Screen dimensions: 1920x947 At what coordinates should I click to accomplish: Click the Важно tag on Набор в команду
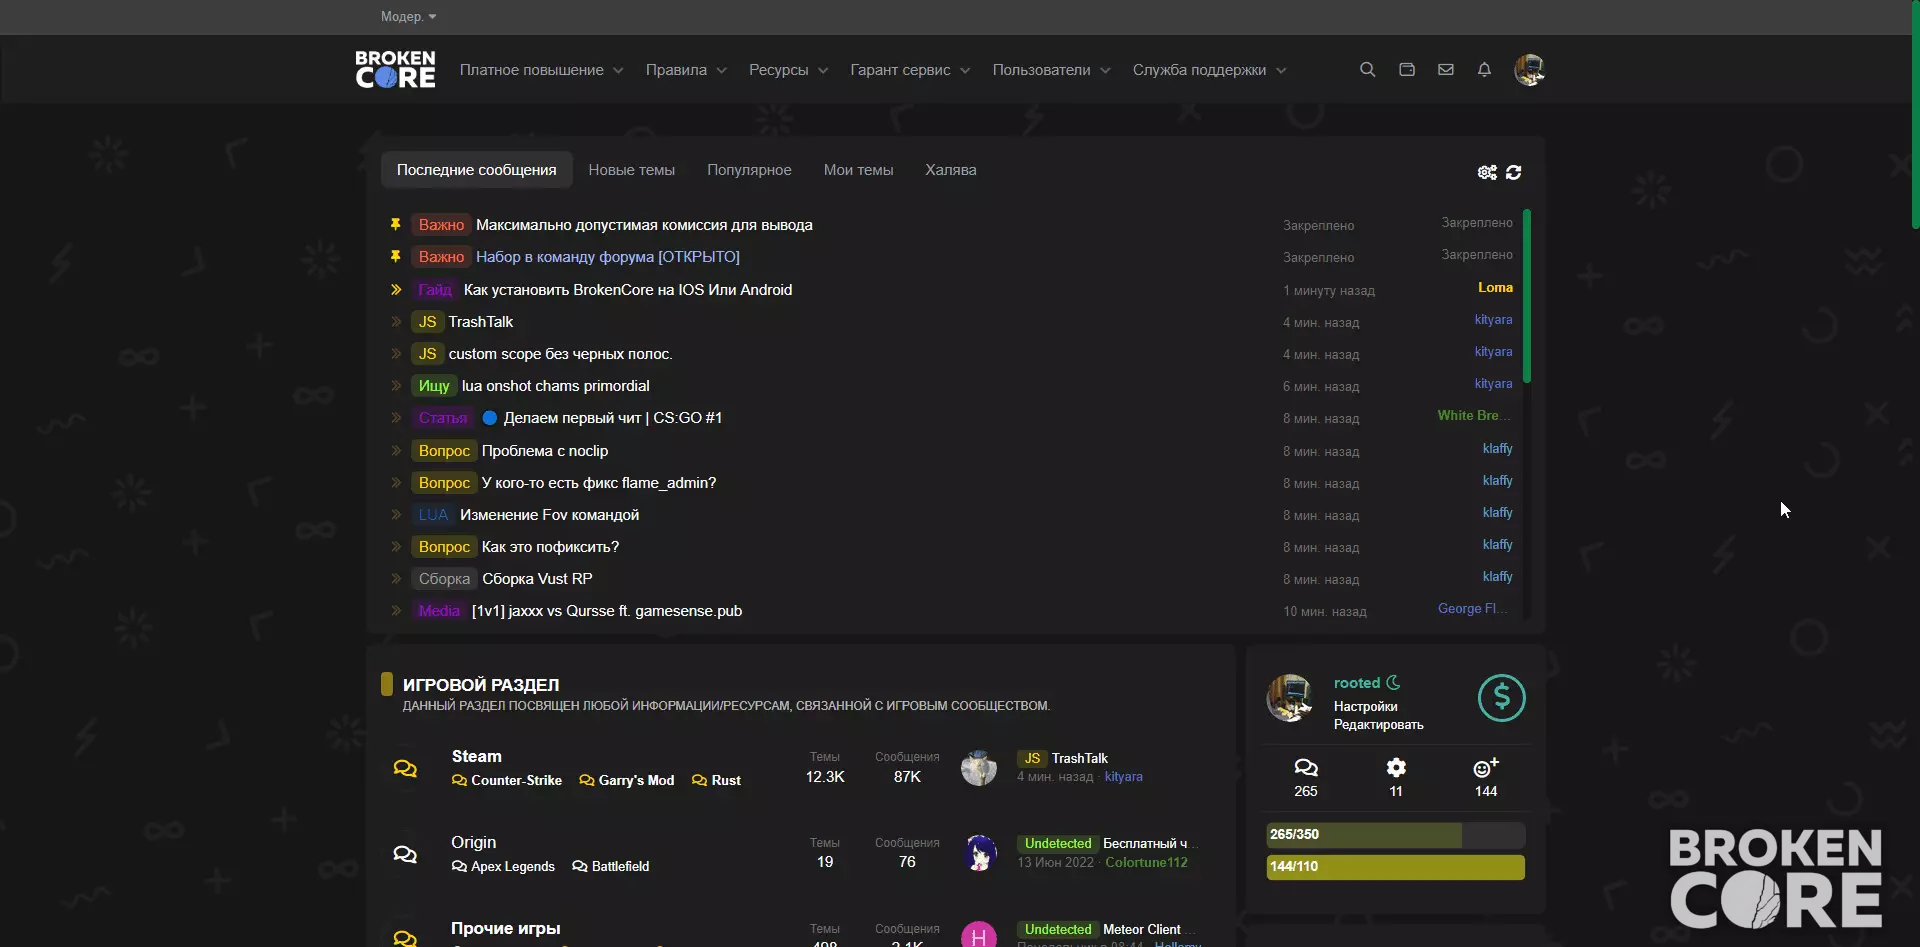pos(441,257)
